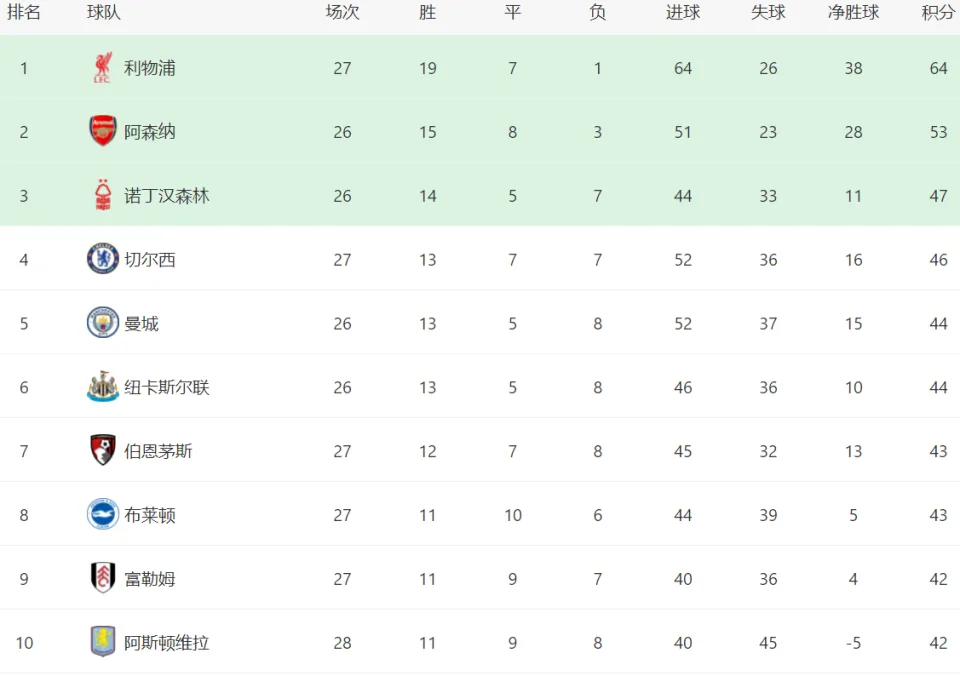Image resolution: width=960 pixels, height=676 pixels.
Task: Click the Aston Villa crest icon
Action: pos(103,642)
